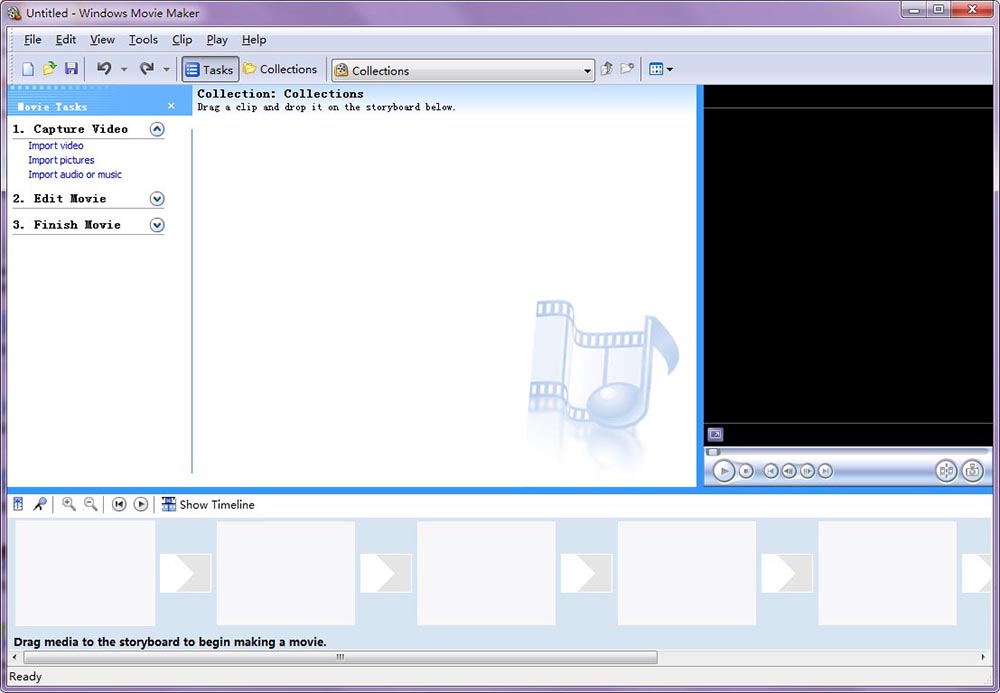Click the Next Frame button
1000x693 pixels.
pyautogui.click(x=807, y=471)
